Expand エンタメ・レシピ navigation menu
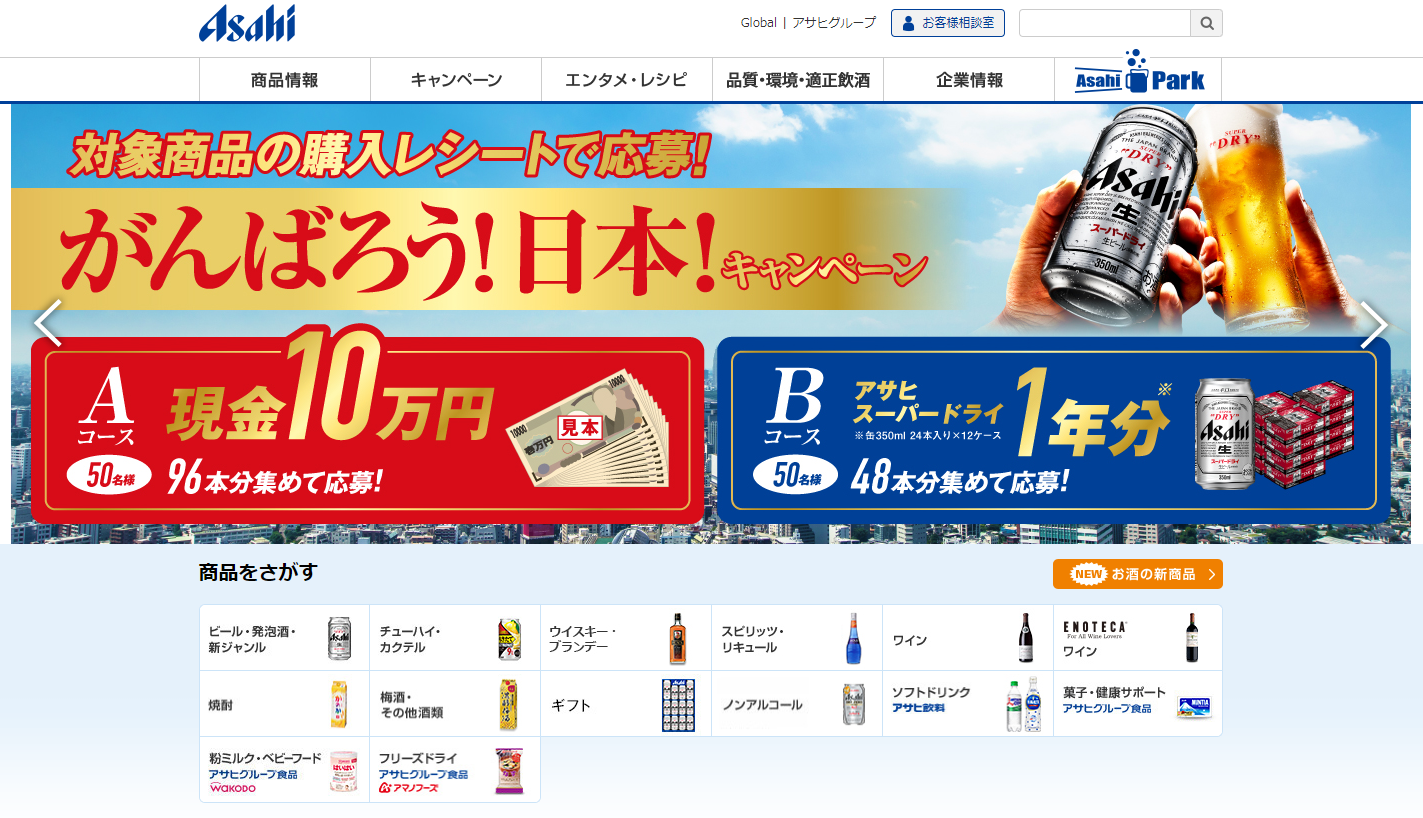This screenshot has height=818, width=1423. tap(626, 80)
